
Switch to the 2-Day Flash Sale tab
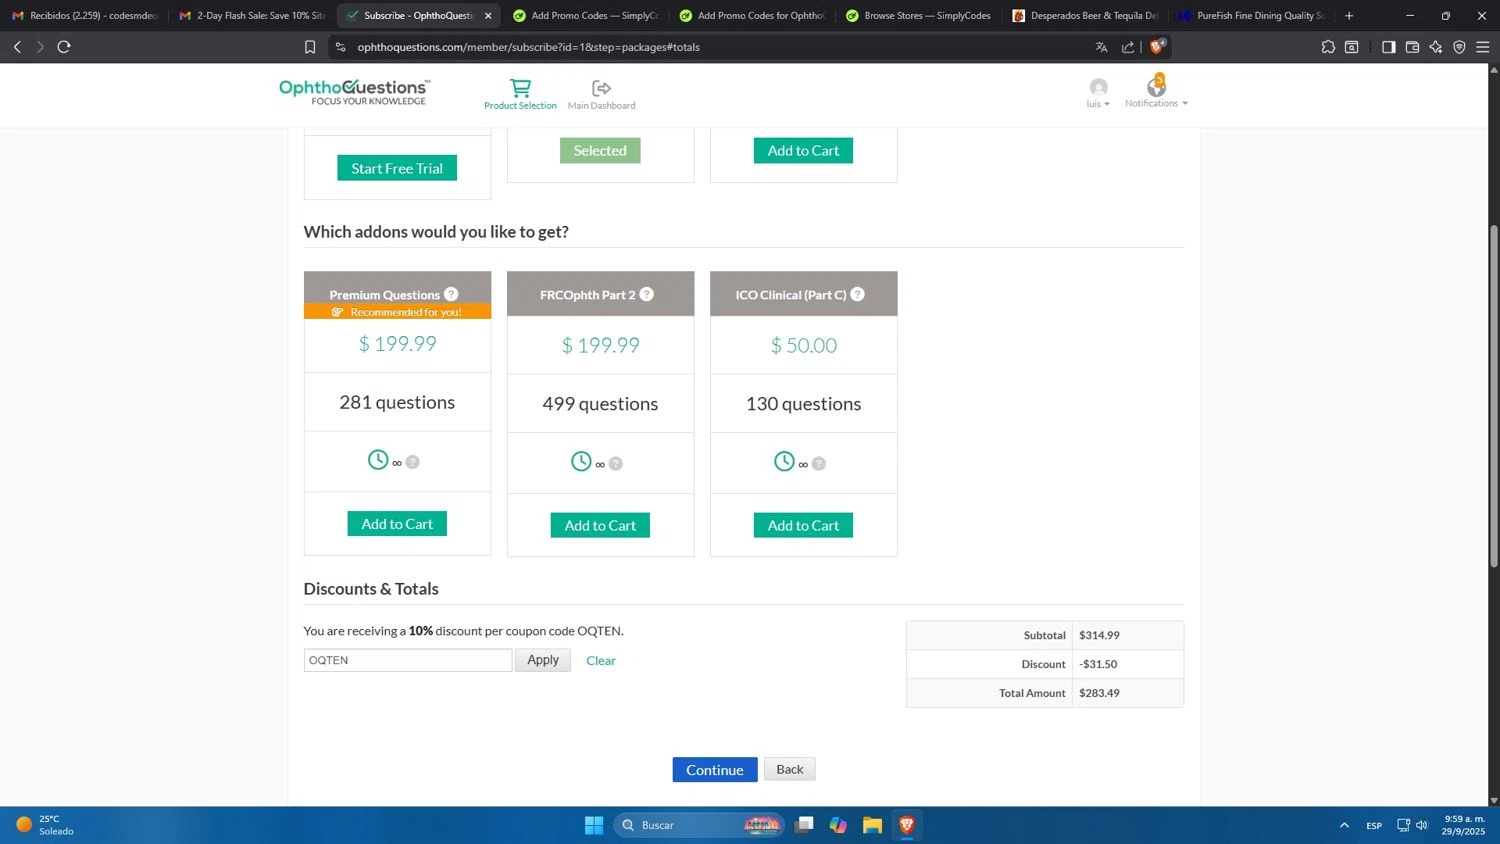(x=252, y=15)
